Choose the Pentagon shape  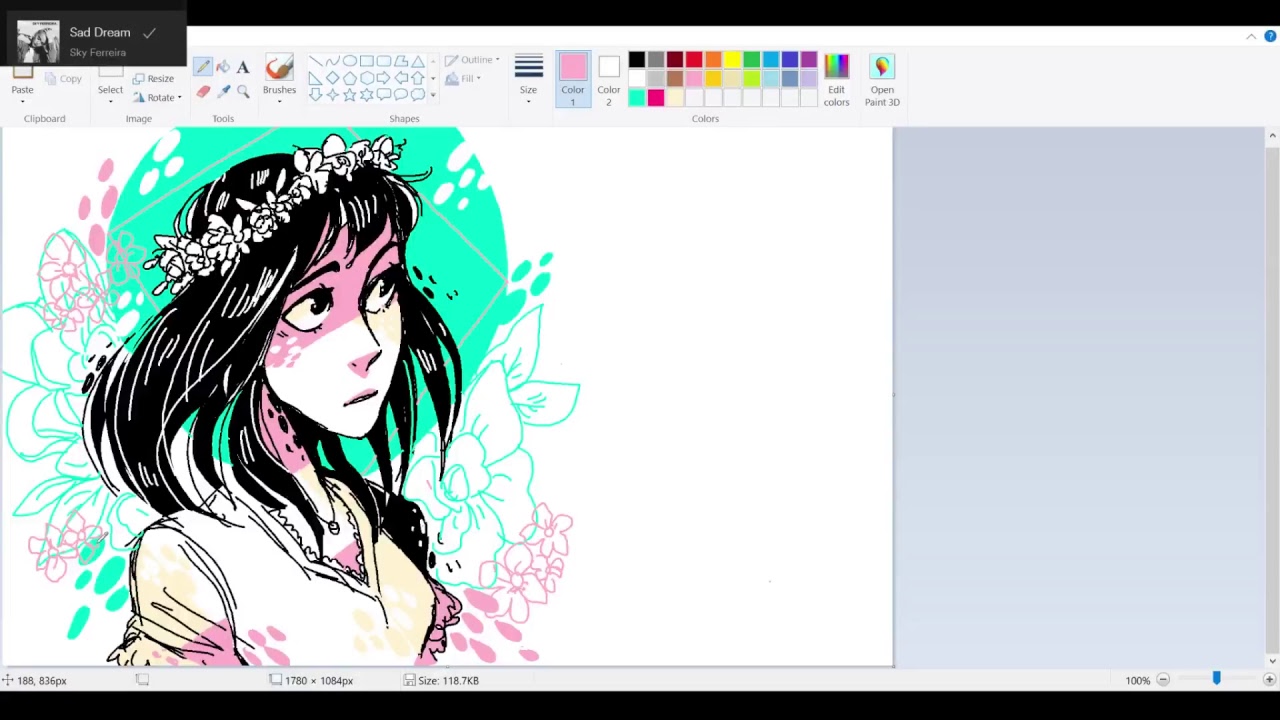coord(349,78)
